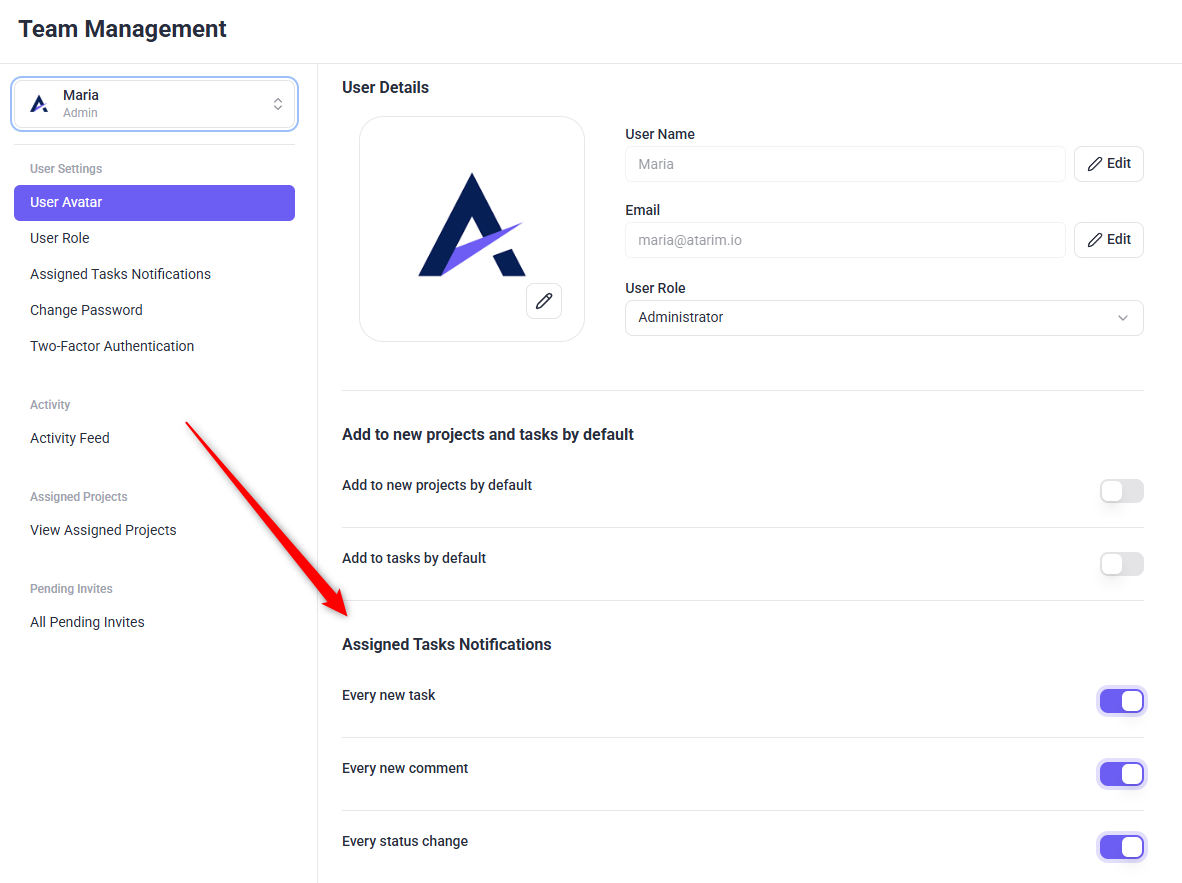Go to User Role sidebar item

click(60, 238)
